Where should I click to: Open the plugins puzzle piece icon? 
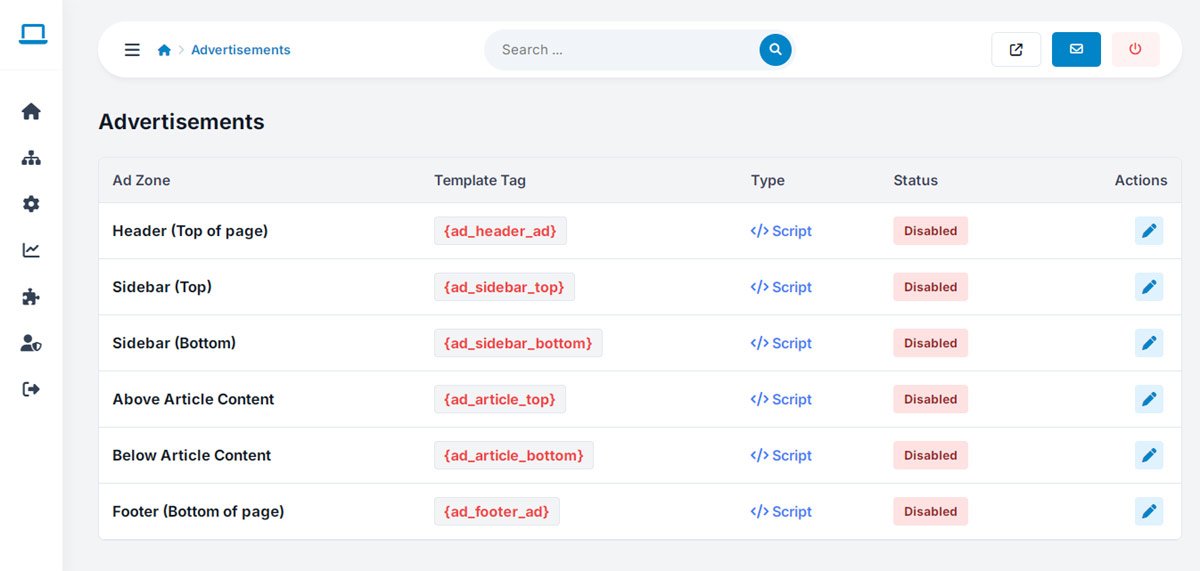pos(31,296)
